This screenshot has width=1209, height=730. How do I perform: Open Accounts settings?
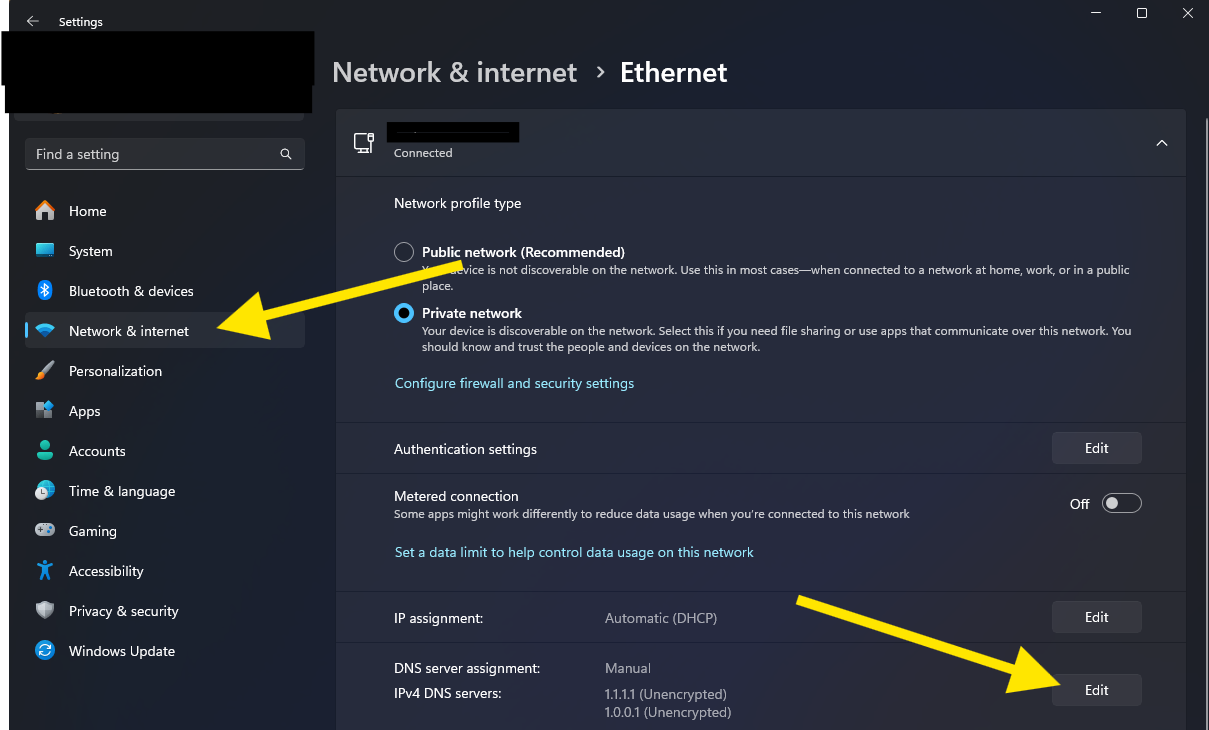click(x=97, y=451)
